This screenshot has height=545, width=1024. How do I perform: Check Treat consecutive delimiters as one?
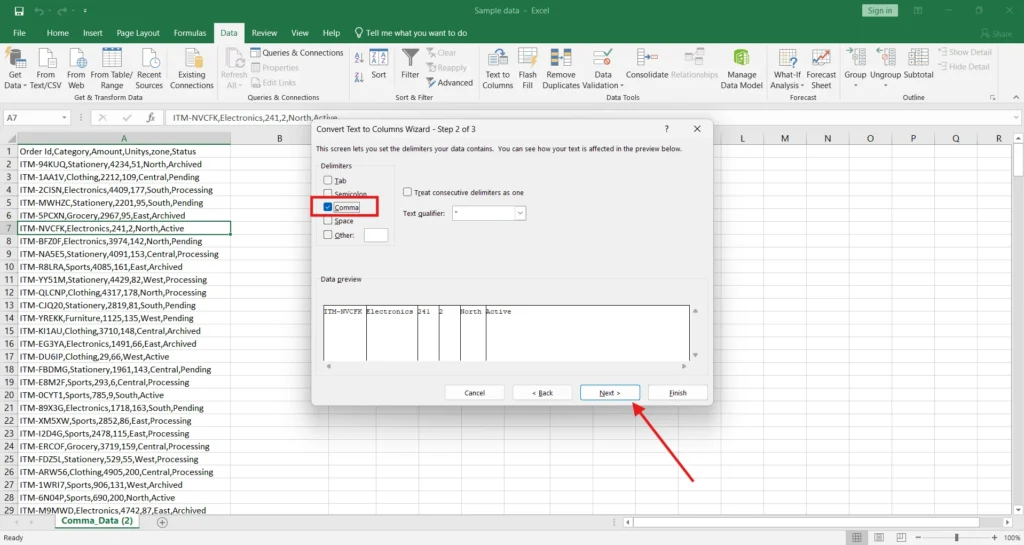tap(408, 192)
